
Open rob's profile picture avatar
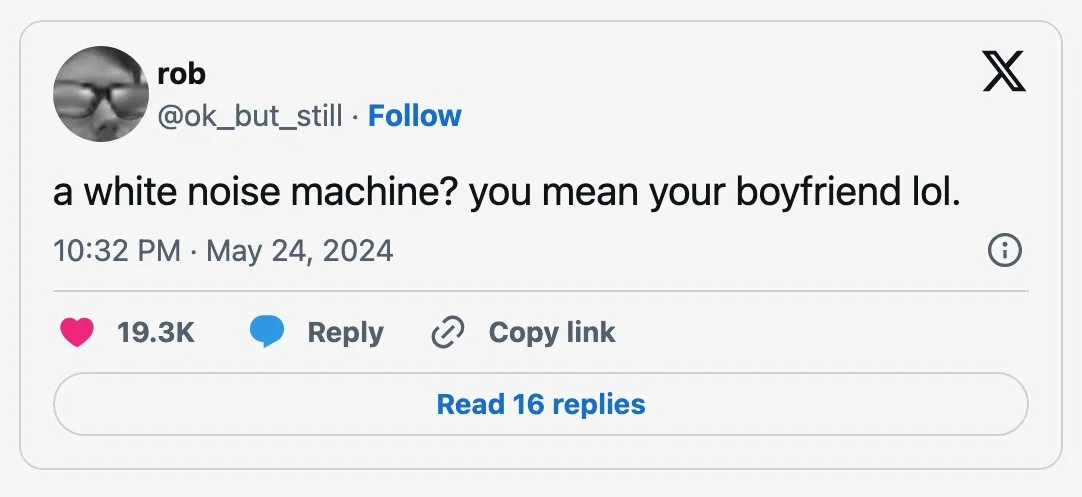coord(101,94)
